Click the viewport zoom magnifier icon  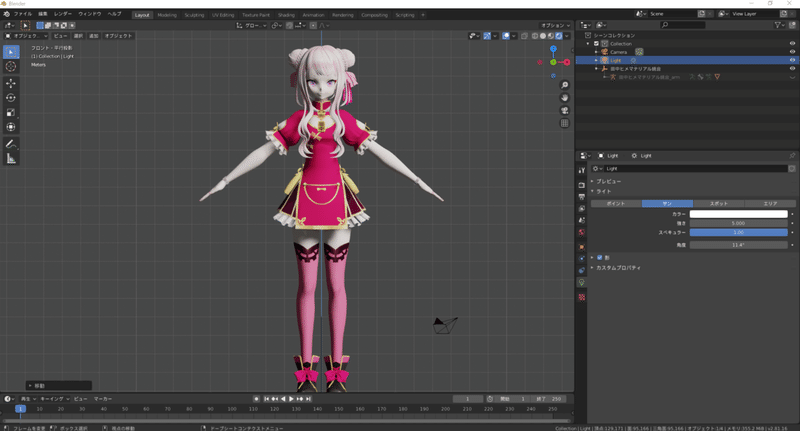coord(564,85)
